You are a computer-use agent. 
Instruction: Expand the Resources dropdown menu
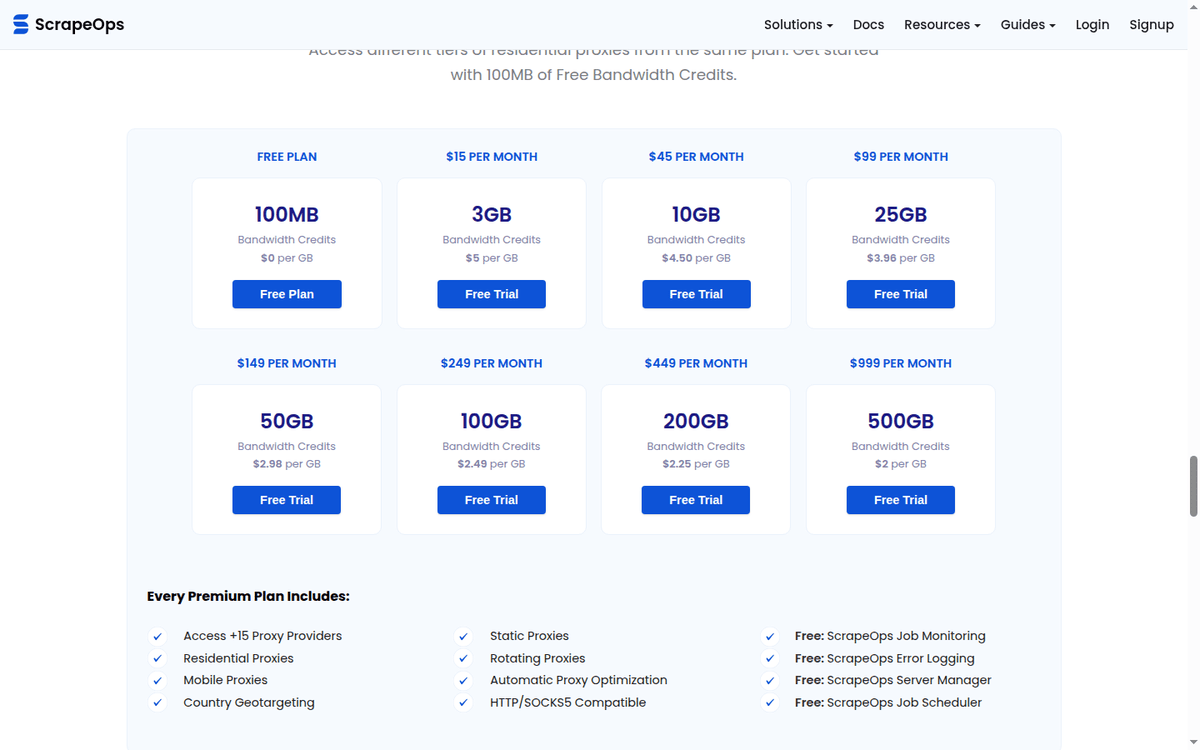tap(942, 25)
